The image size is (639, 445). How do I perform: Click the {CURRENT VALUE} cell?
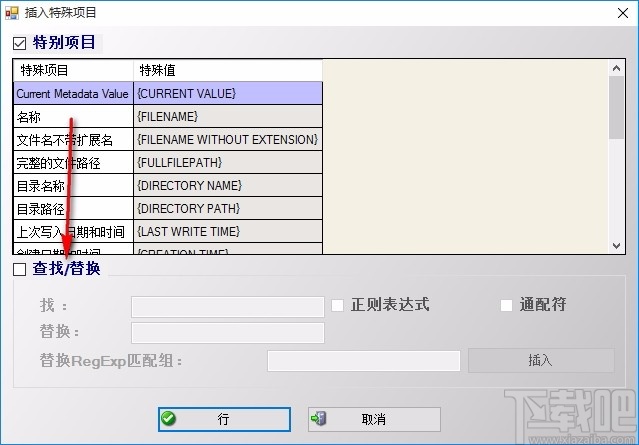(x=228, y=93)
